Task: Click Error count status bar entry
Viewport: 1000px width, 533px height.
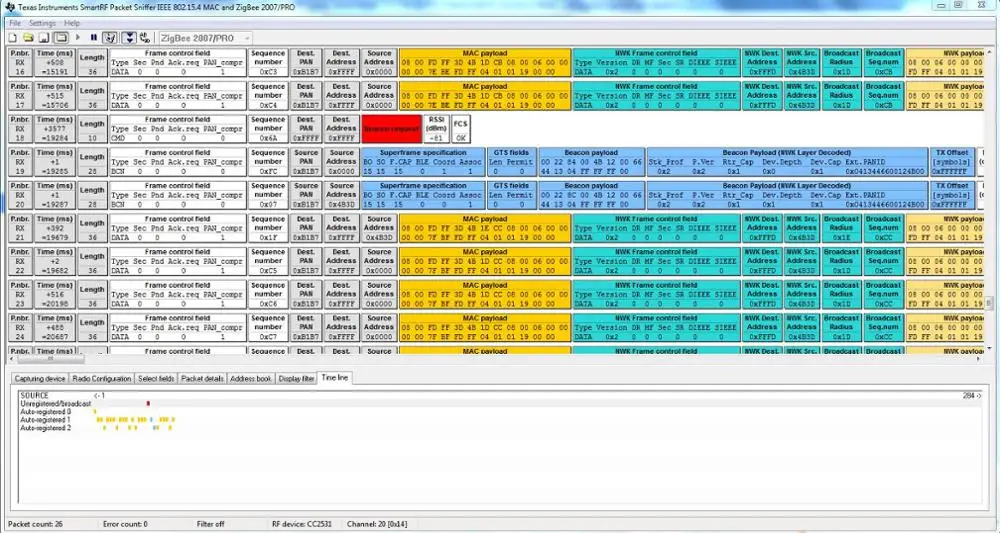Action: pos(125,524)
